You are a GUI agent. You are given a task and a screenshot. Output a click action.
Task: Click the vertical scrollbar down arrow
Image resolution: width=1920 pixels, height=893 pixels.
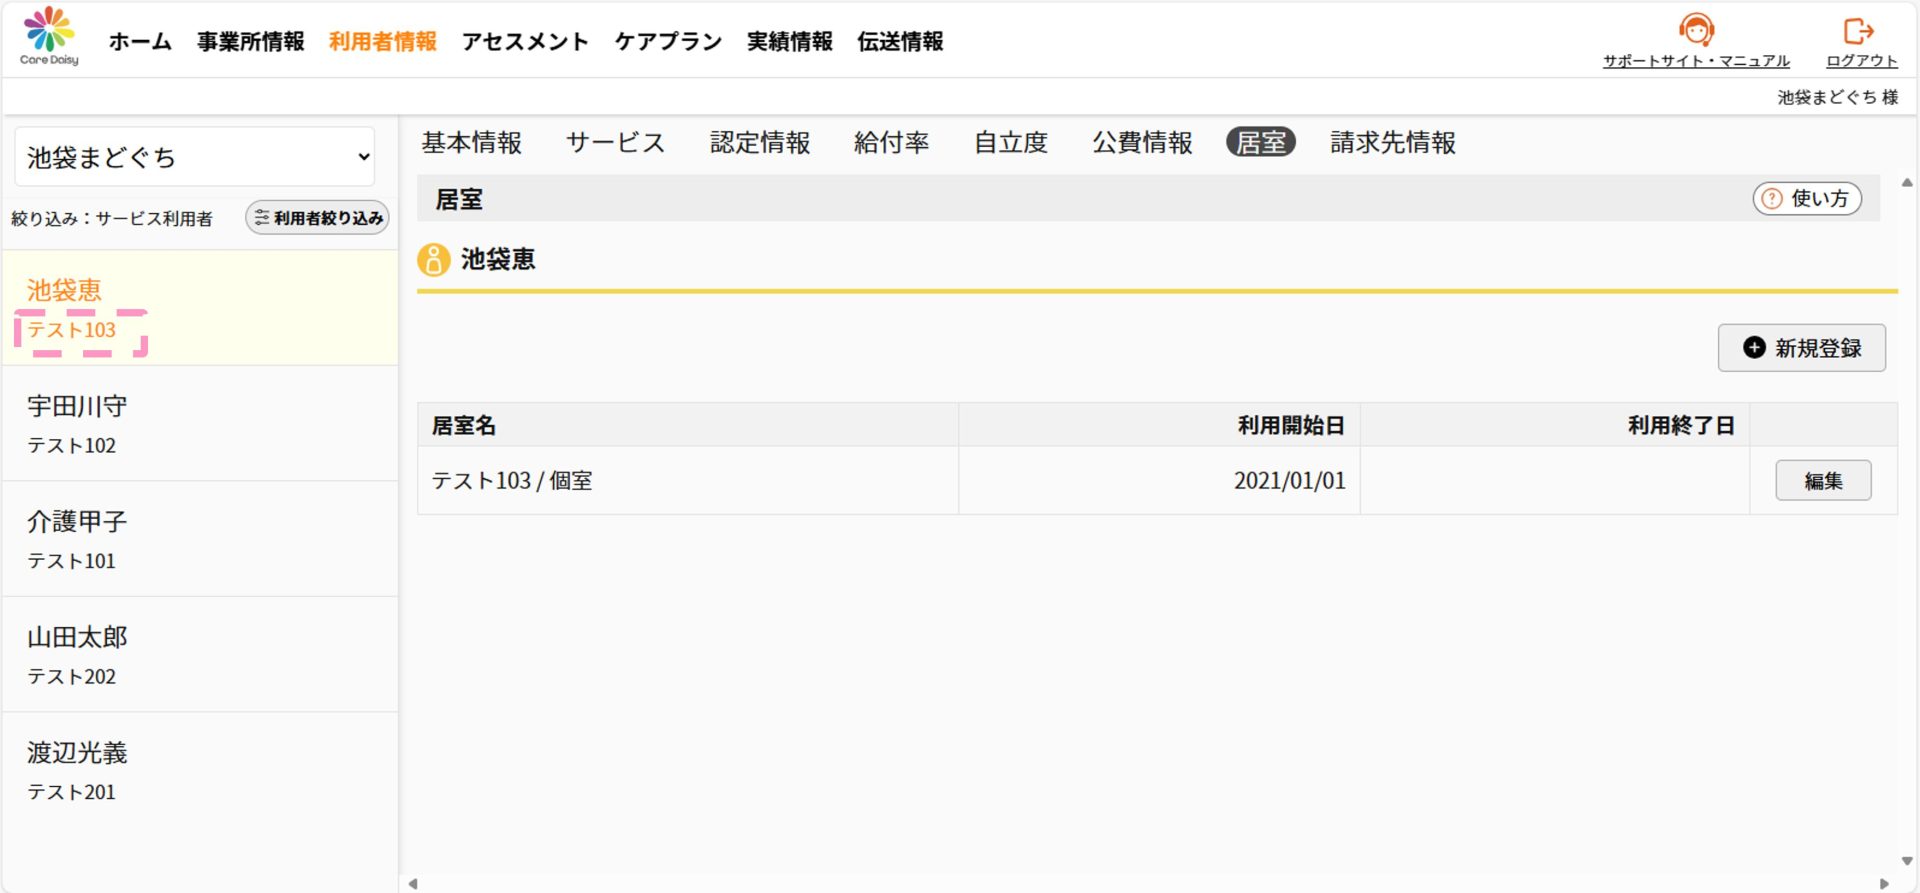coord(1907,861)
